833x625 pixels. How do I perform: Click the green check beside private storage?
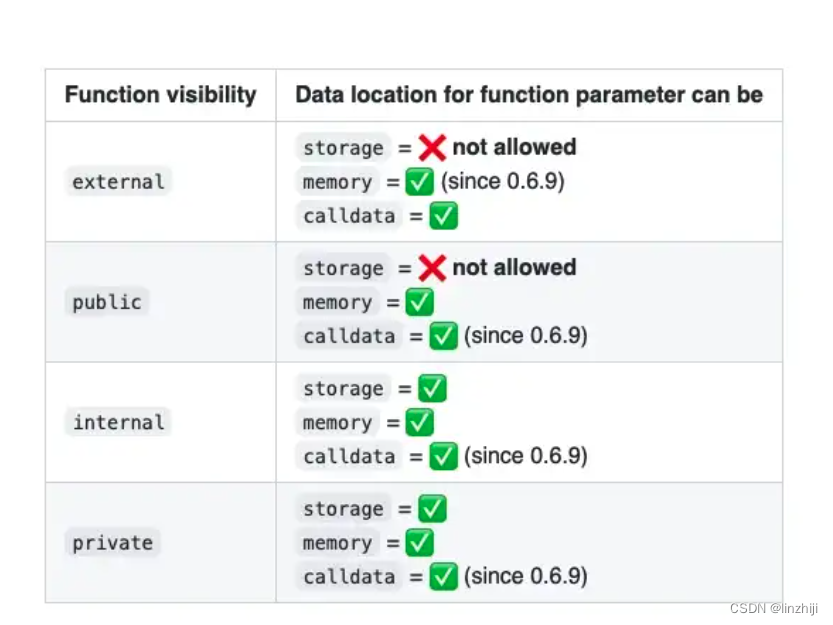432,509
